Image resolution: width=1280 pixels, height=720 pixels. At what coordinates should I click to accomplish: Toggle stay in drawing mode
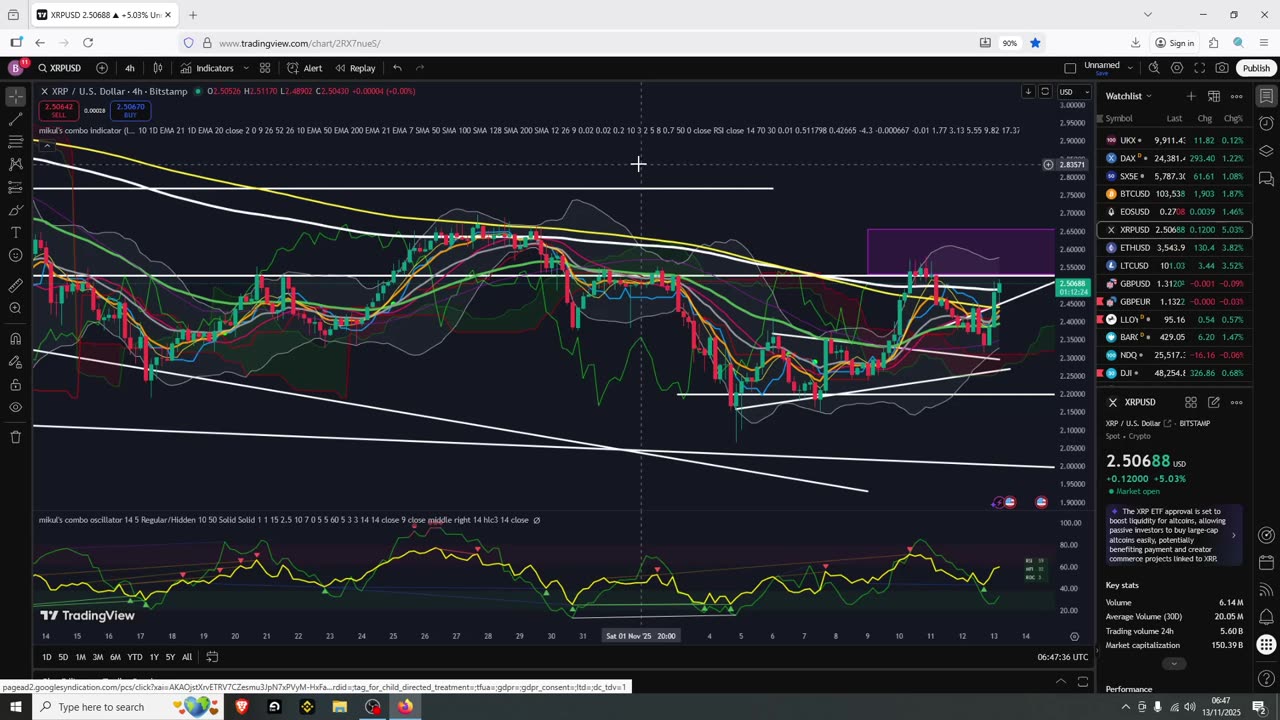pyautogui.click(x=15, y=362)
